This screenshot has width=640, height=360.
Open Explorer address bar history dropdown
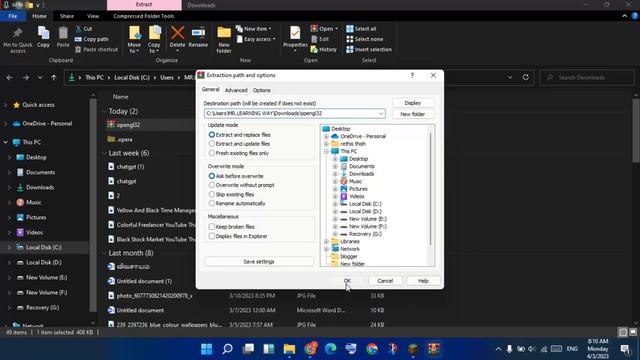click(x=510, y=77)
